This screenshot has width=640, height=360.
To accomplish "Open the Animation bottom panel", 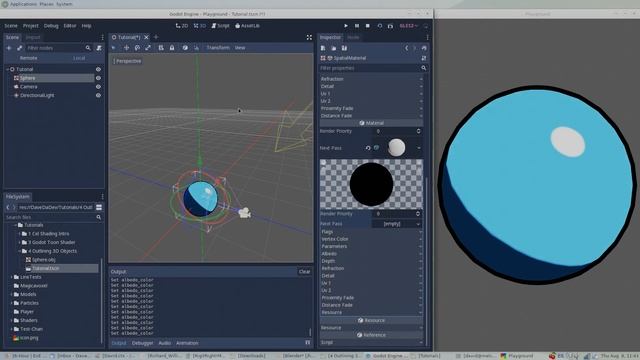I will [x=187, y=343].
